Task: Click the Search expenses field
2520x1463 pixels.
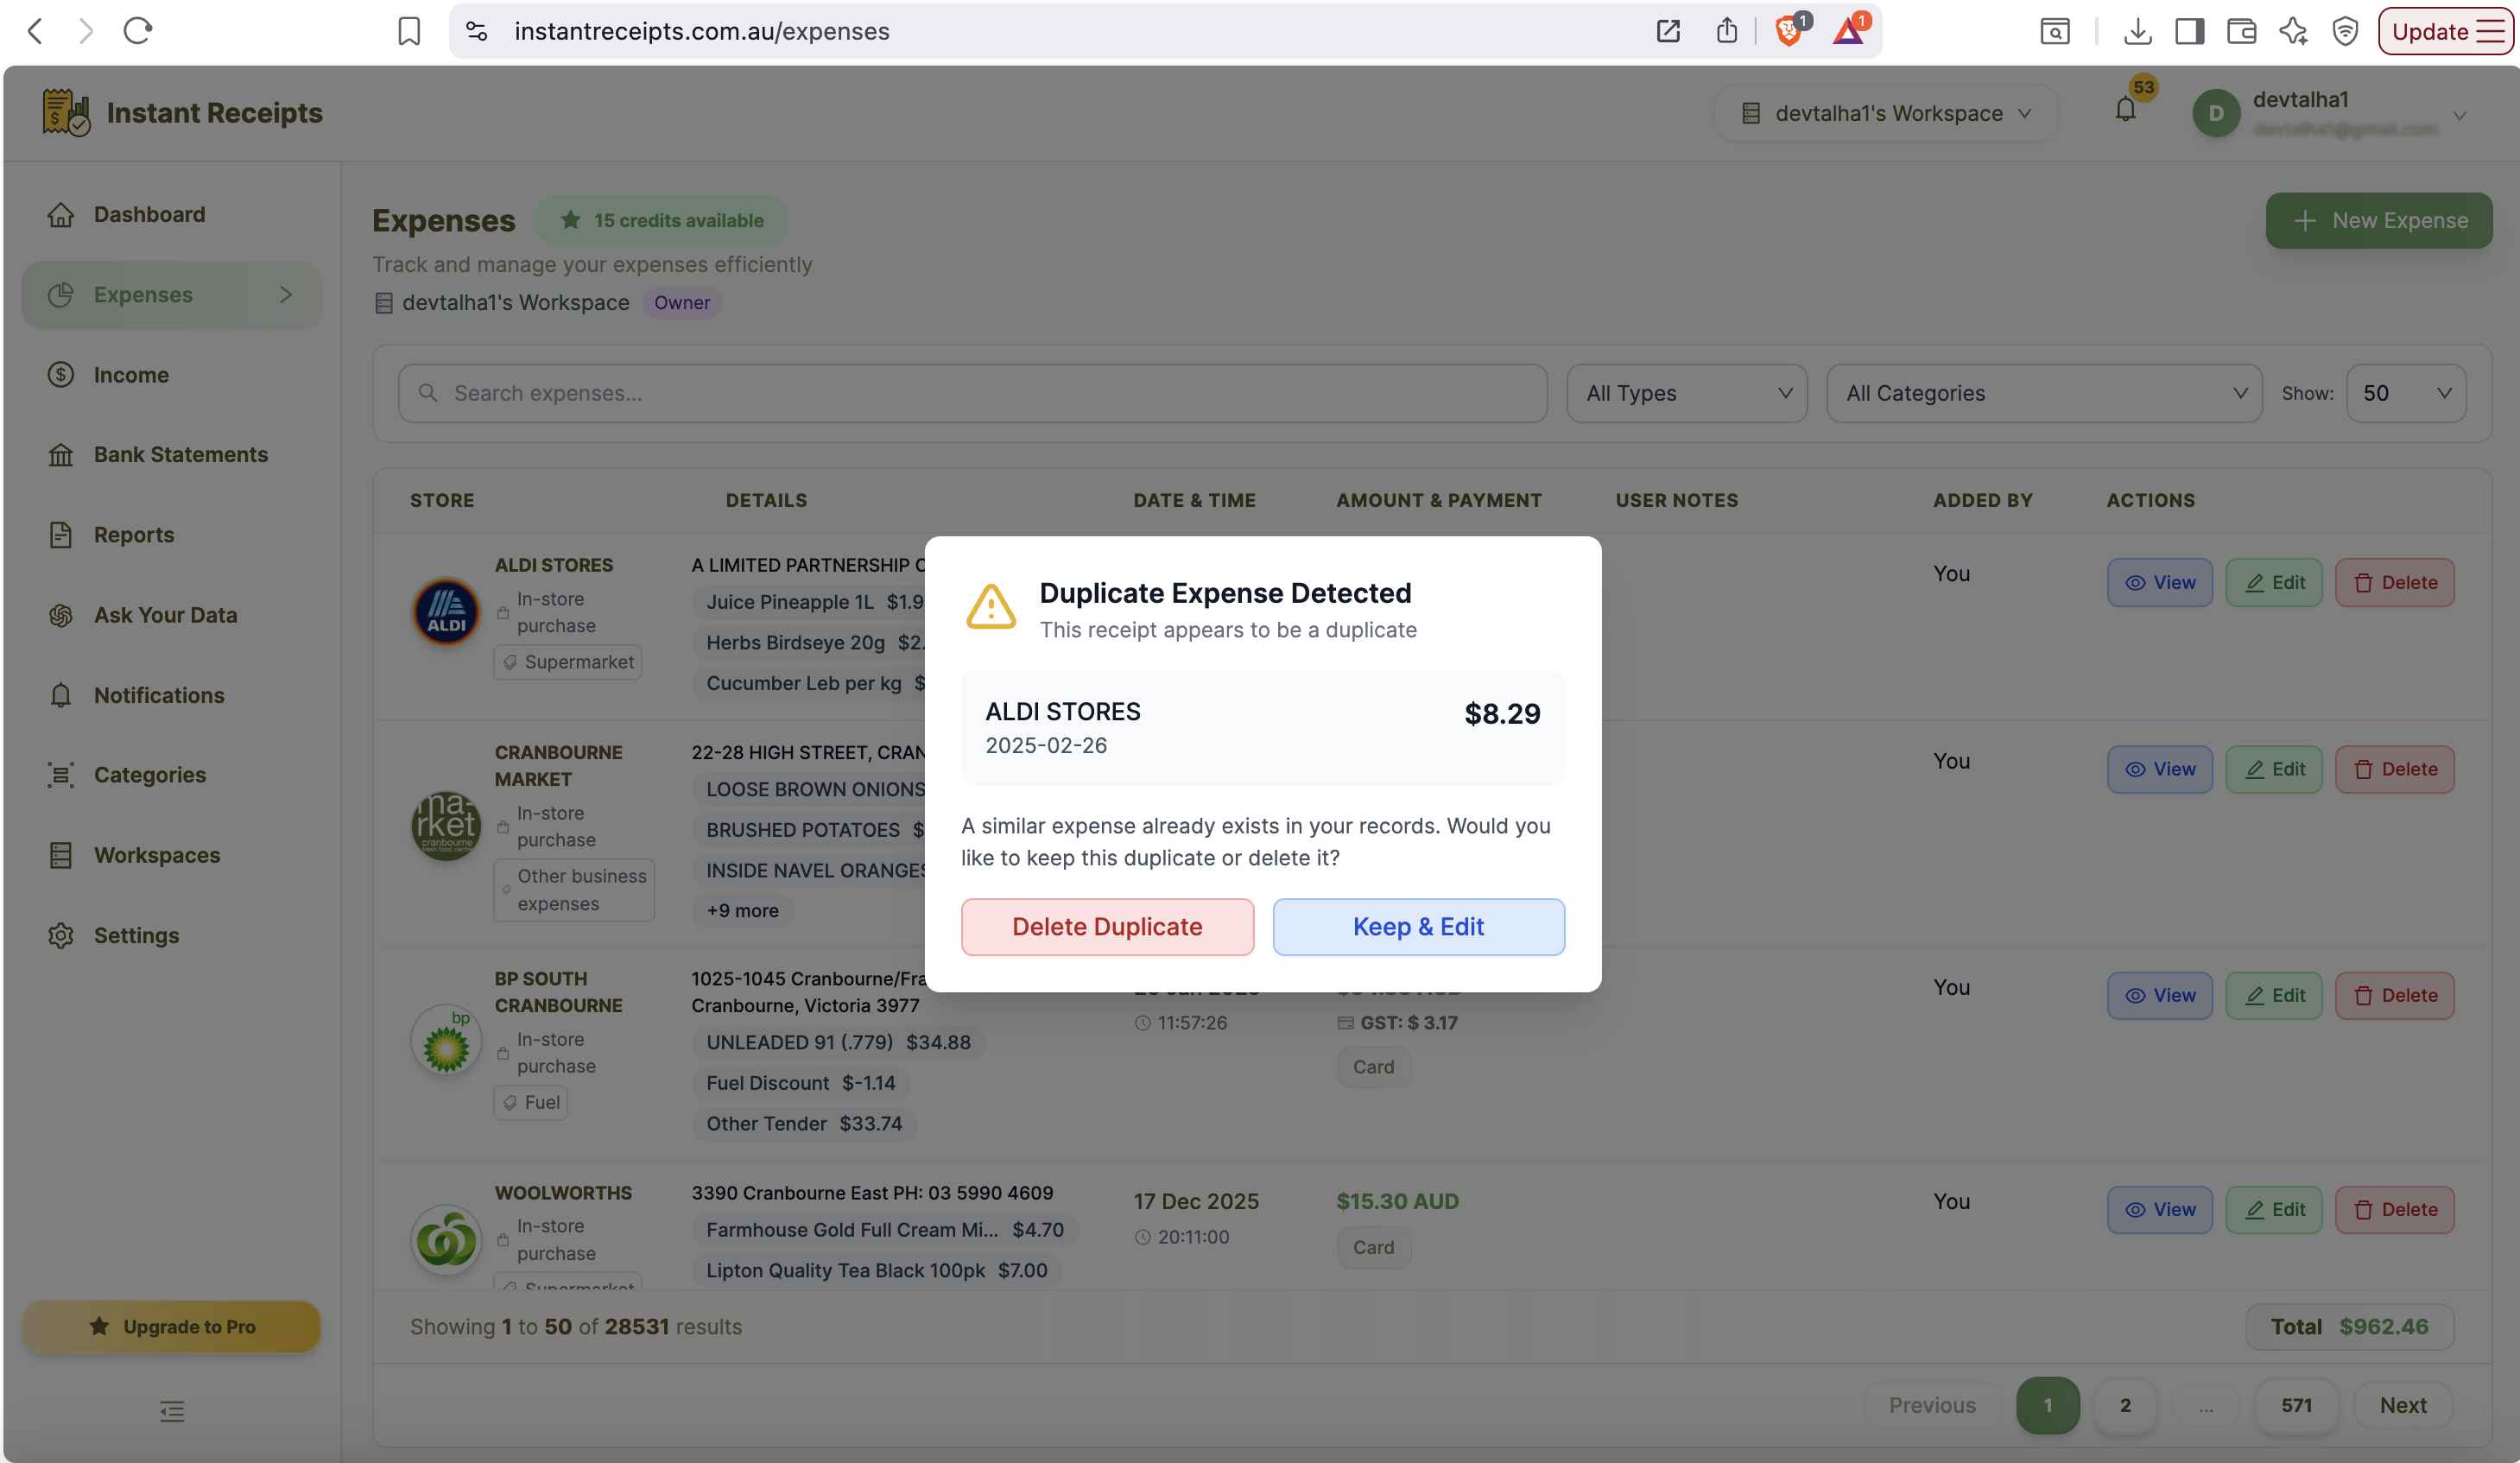Action: point(972,393)
